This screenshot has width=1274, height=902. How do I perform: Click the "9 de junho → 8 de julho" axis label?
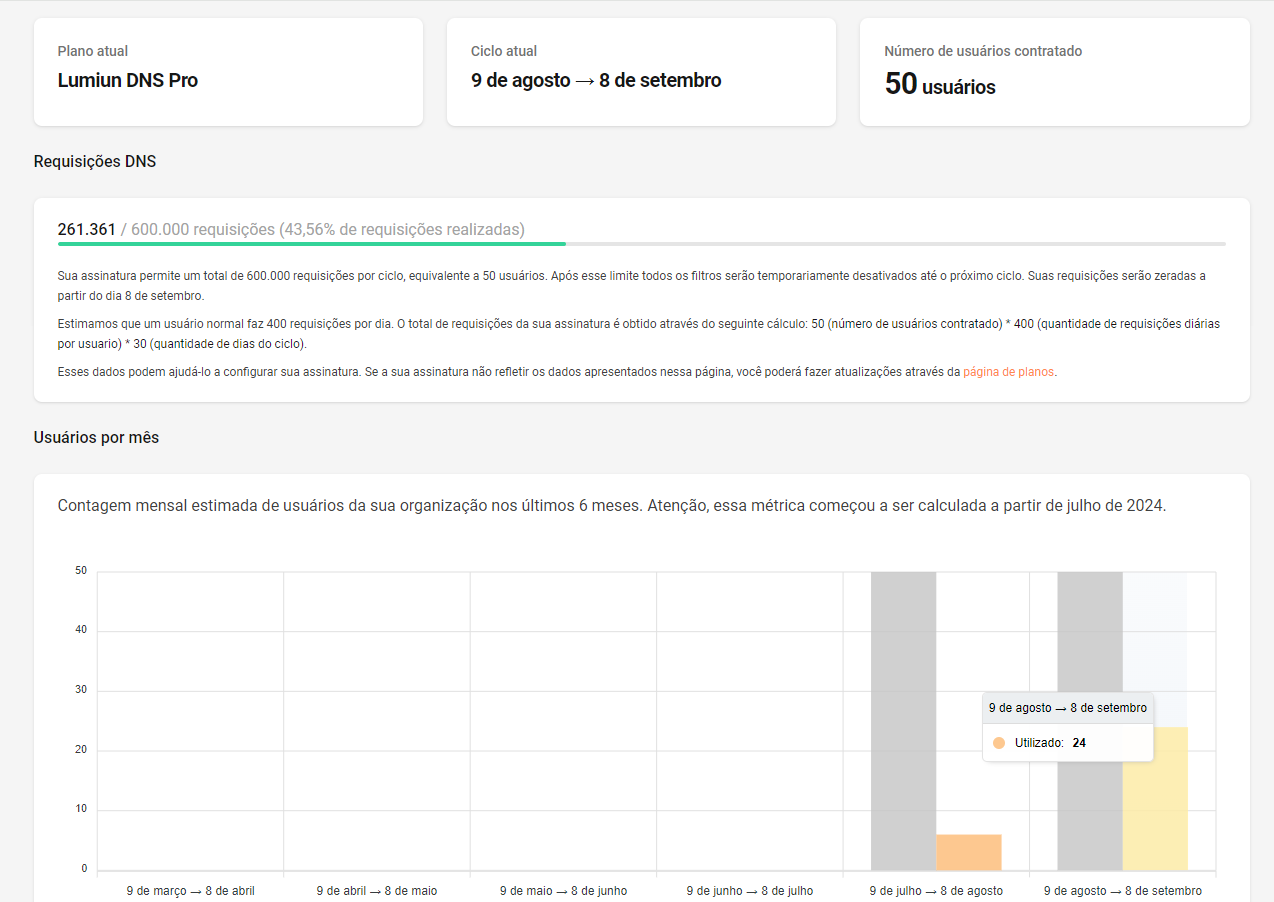point(750,890)
